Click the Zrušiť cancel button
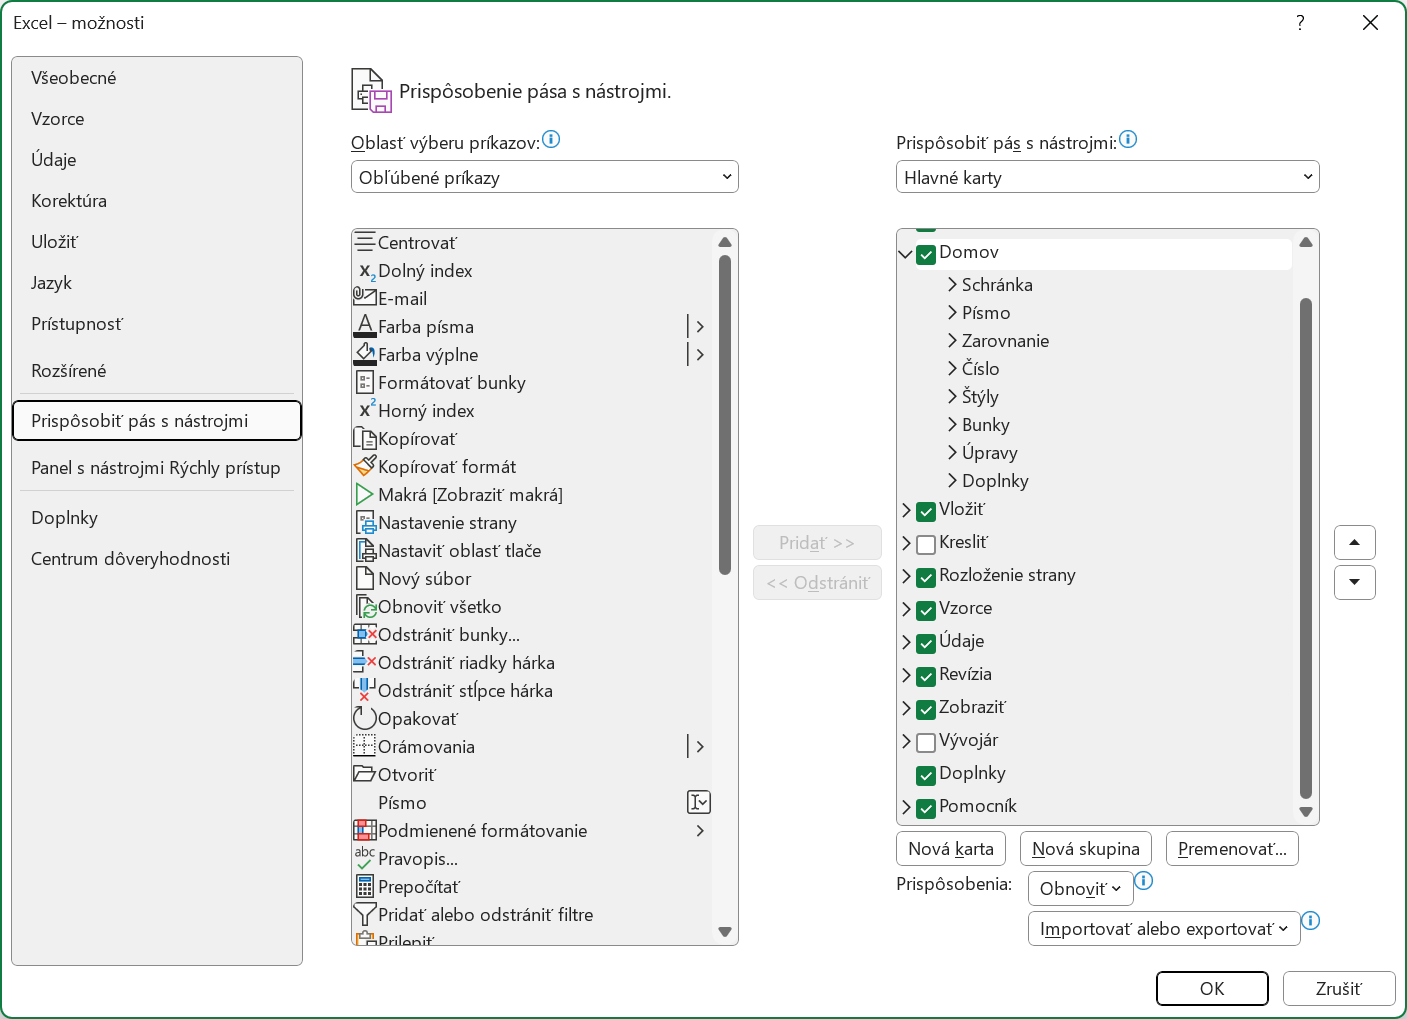1407x1019 pixels. click(x=1339, y=988)
